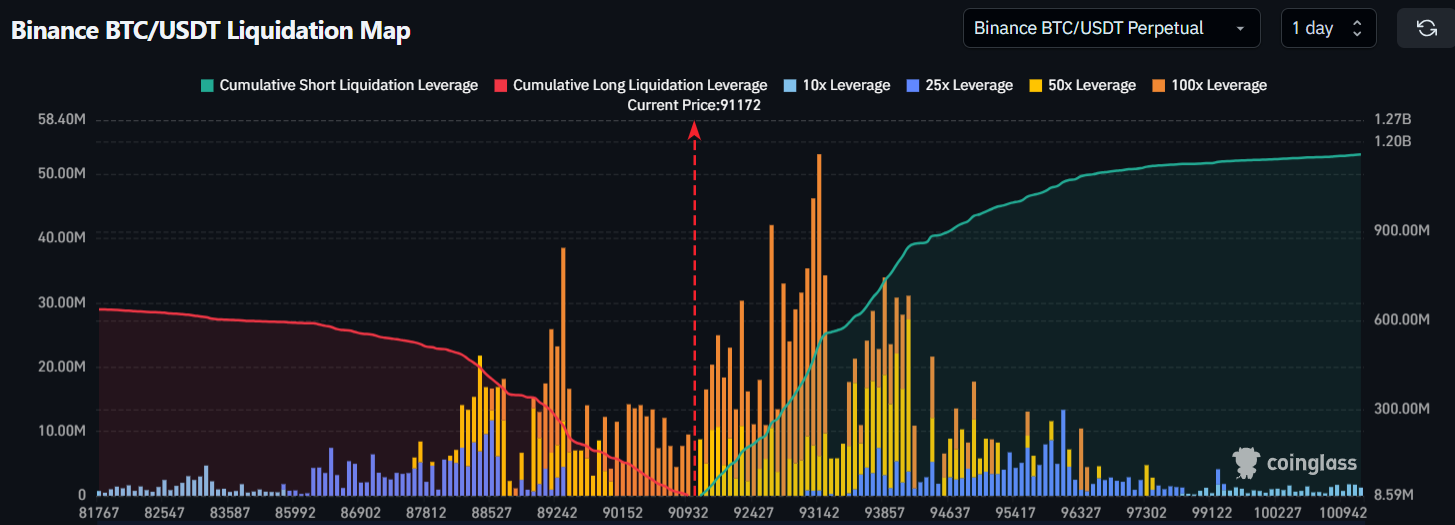Image resolution: width=1455 pixels, height=525 pixels.
Task: Toggle Cumulative Short Liquidation Leverage legend
Action: (x=339, y=85)
